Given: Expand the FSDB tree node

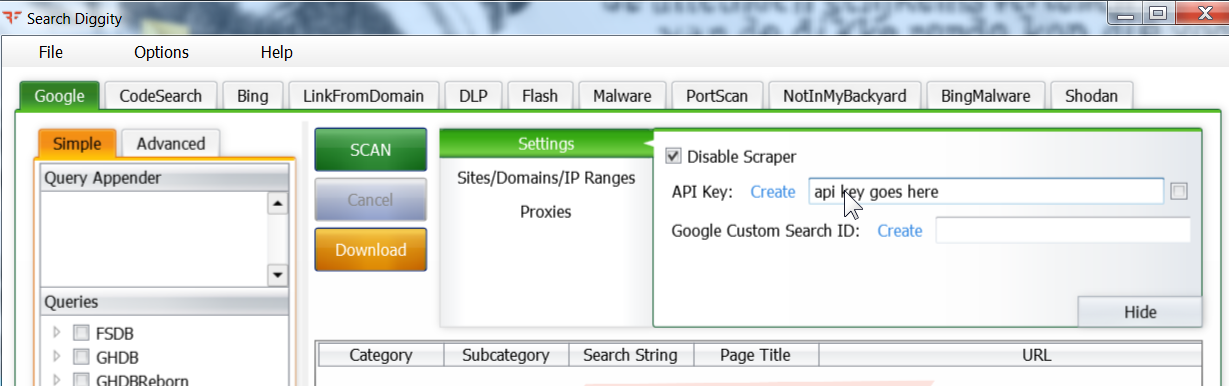Looking at the screenshot, I should 57,333.
